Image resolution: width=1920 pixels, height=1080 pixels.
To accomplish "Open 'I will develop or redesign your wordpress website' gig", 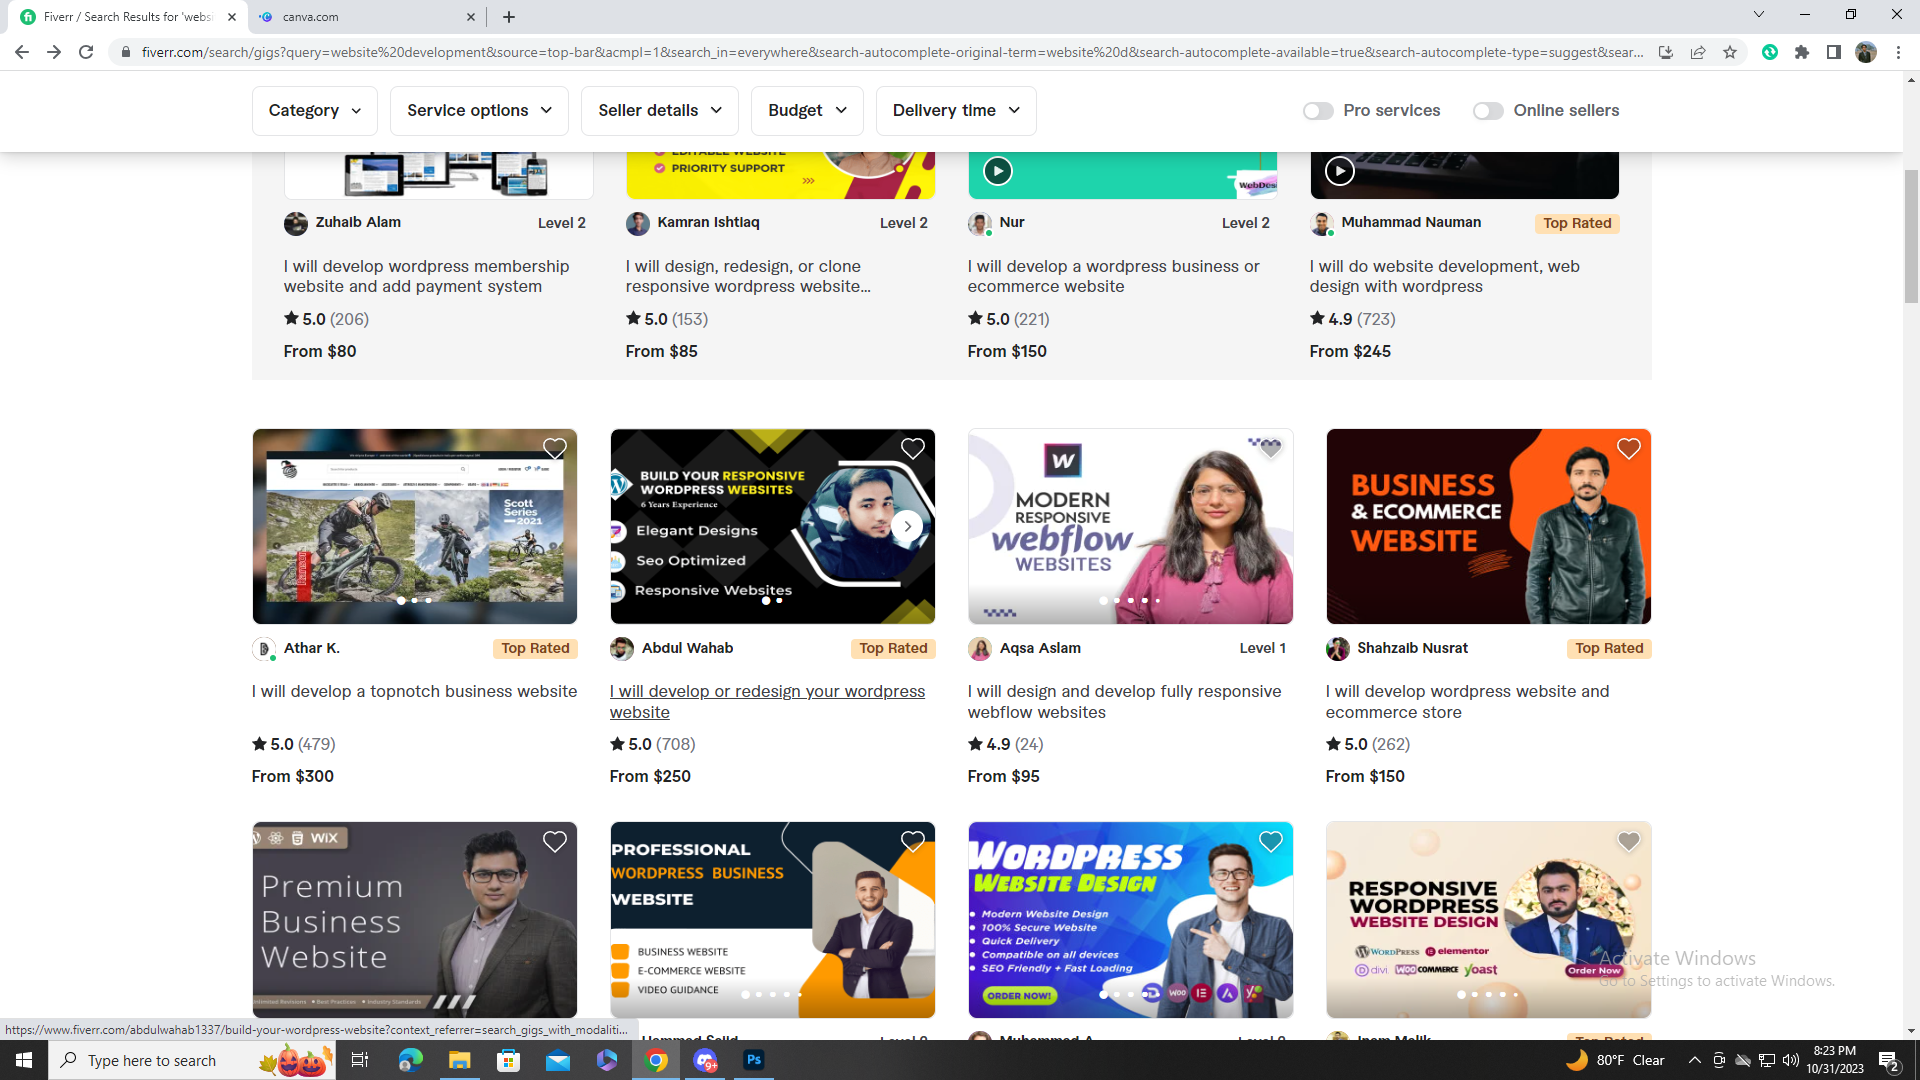I will click(x=767, y=701).
